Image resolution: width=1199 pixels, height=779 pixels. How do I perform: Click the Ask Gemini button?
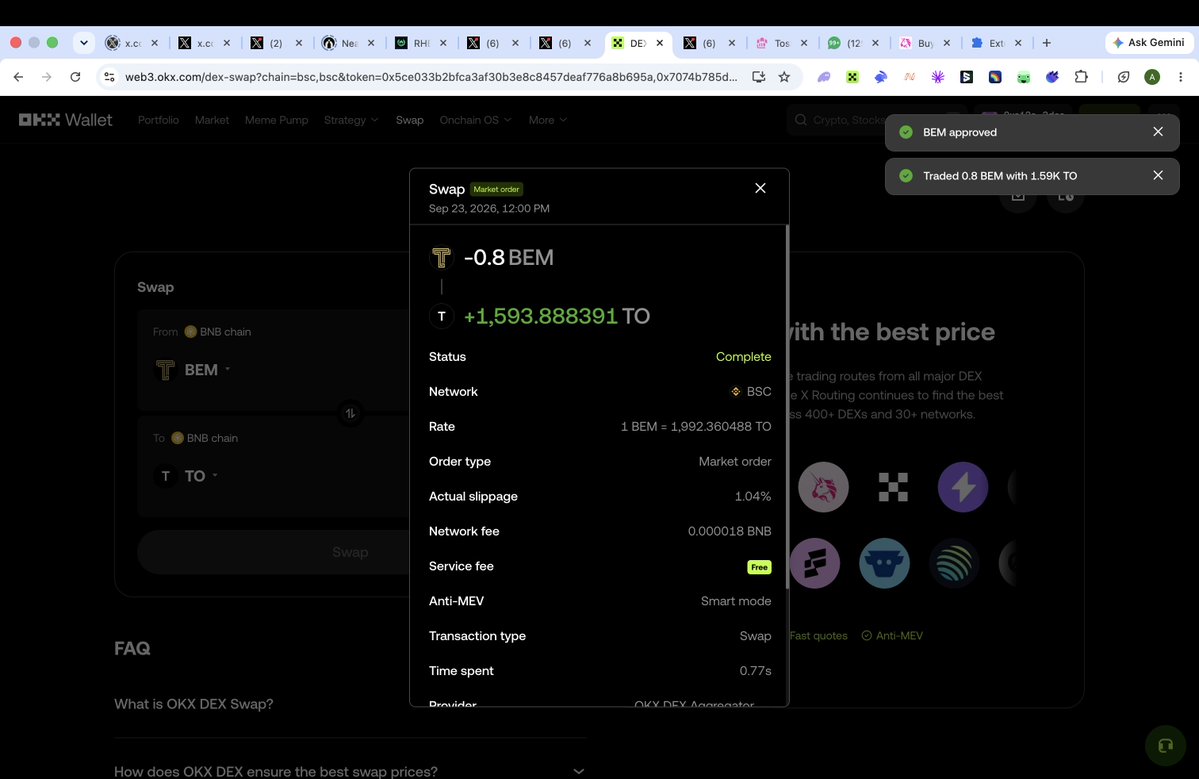pos(1149,43)
